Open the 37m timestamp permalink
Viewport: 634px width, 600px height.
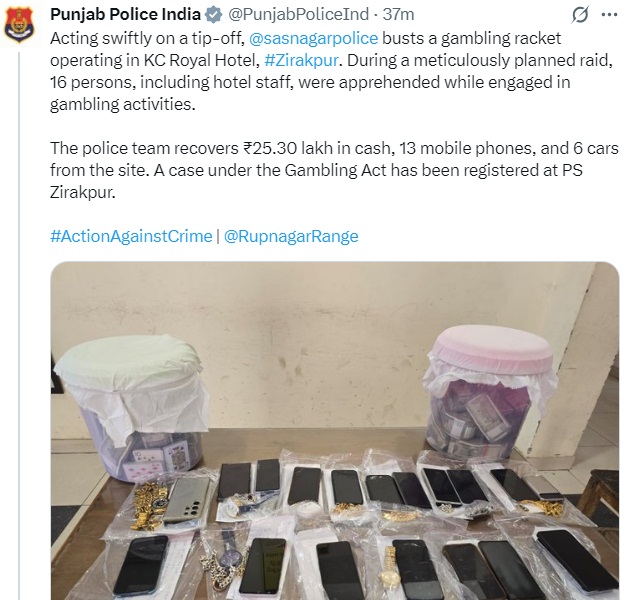(x=398, y=15)
